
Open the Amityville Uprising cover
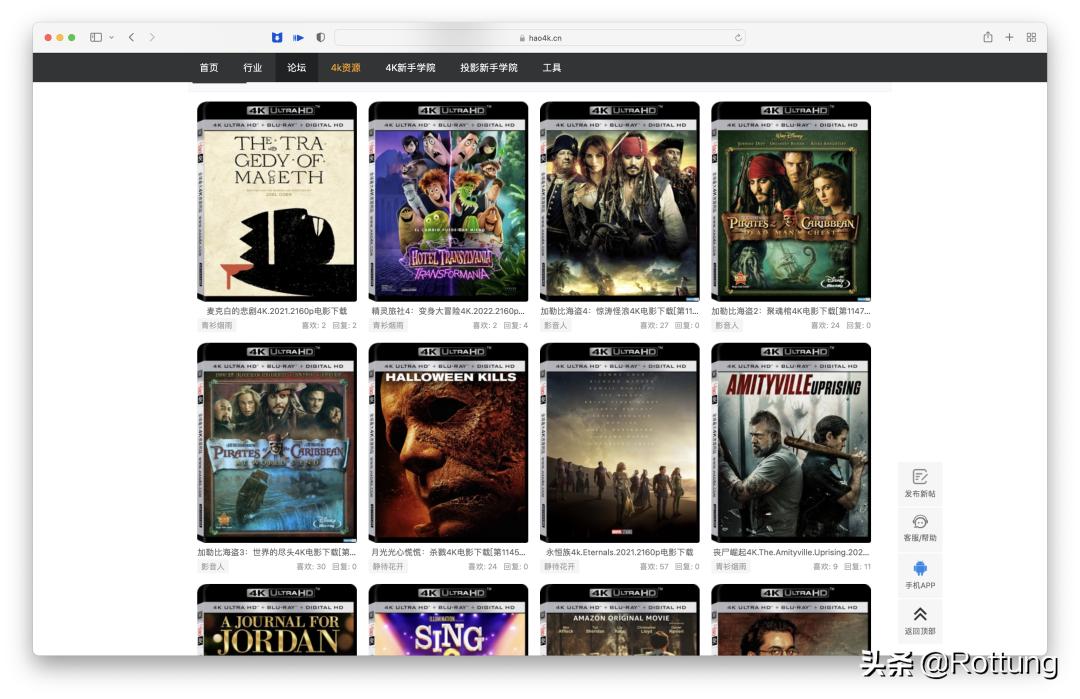pos(791,443)
